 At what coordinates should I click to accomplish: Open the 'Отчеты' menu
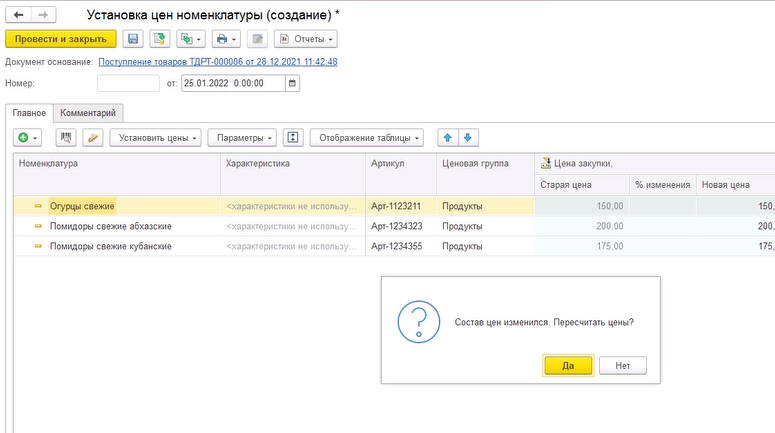pos(305,39)
